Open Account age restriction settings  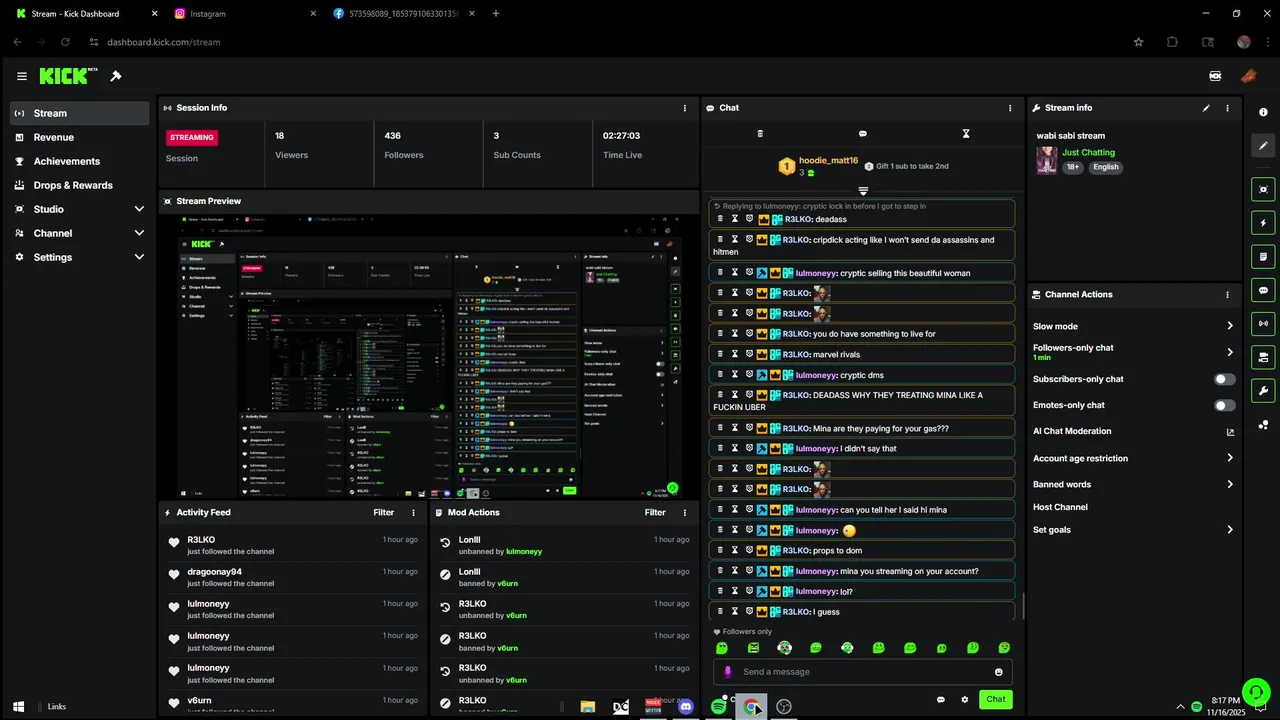point(1134,458)
